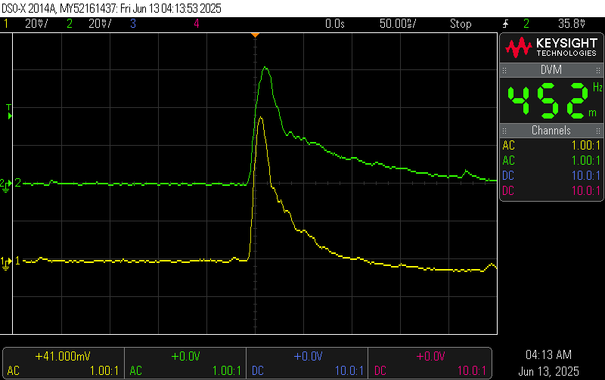Click the green AC 1.00:1 row in Channels panel
The width and height of the screenshot is (605, 380).
click(x=551, y=160)
